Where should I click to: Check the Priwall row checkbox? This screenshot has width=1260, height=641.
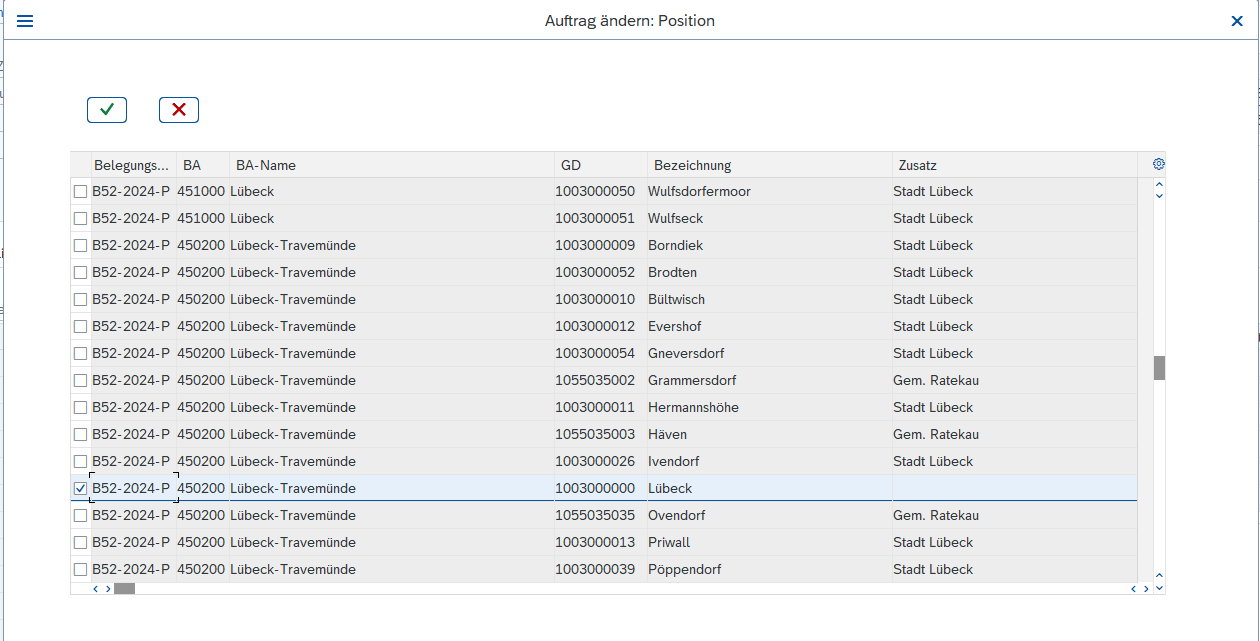tap(81, 543)
